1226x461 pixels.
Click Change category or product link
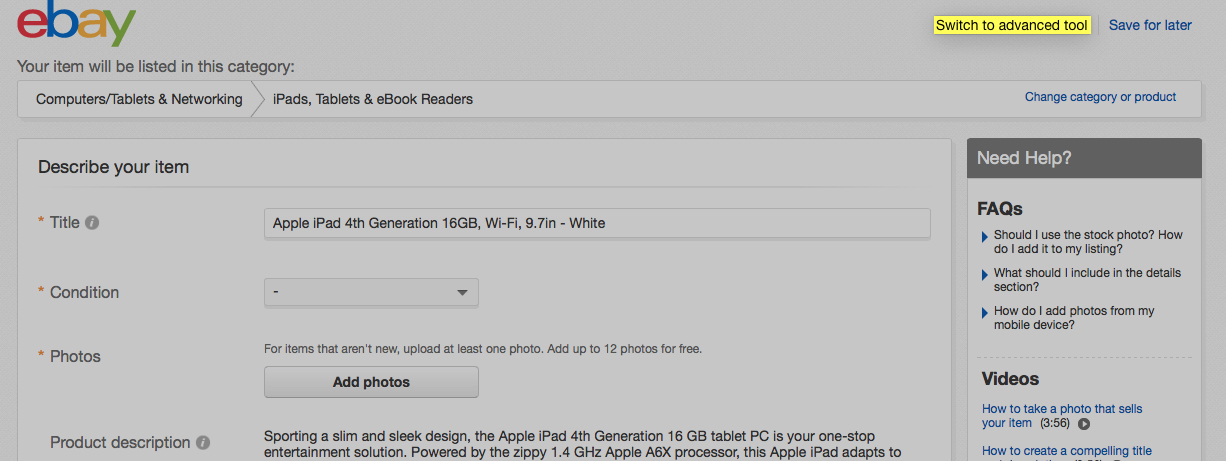click(x=1100, y=97)
